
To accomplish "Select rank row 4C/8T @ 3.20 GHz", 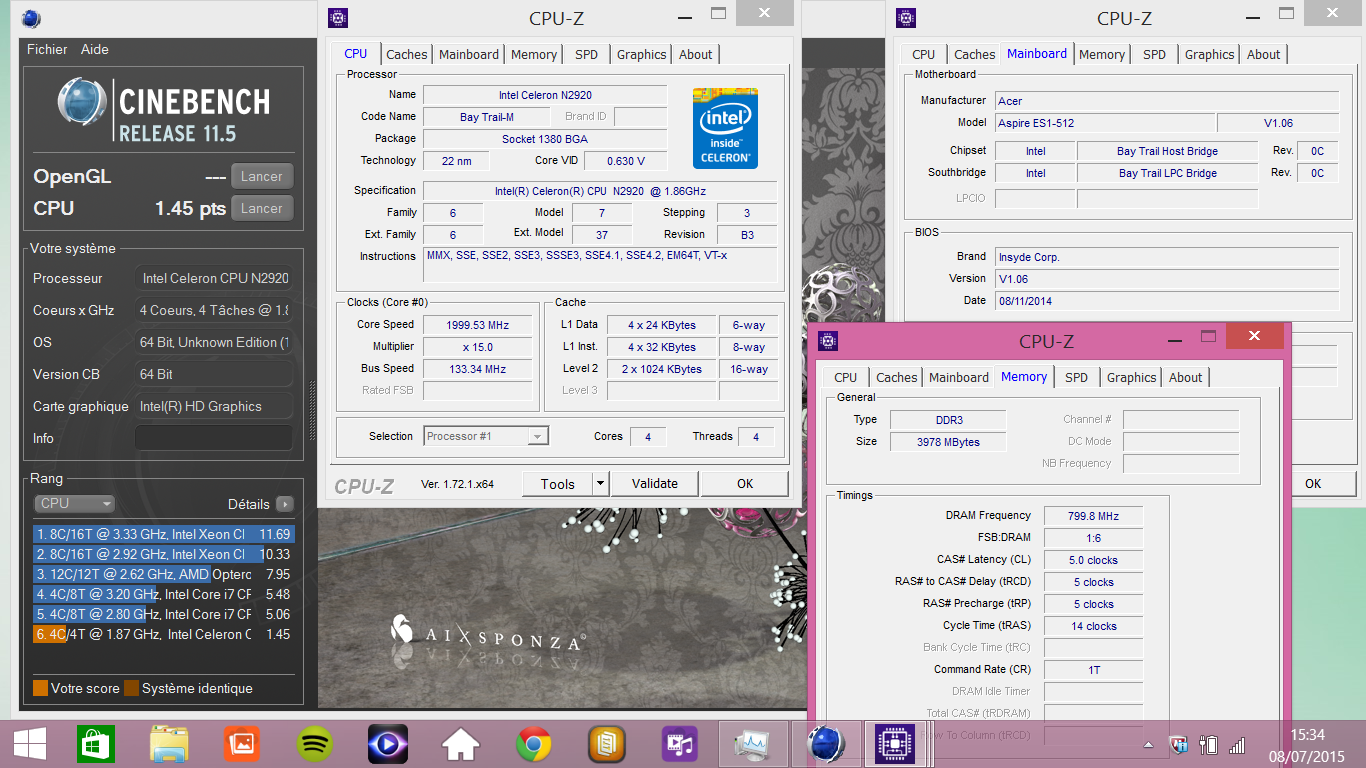I will point(164,594).
